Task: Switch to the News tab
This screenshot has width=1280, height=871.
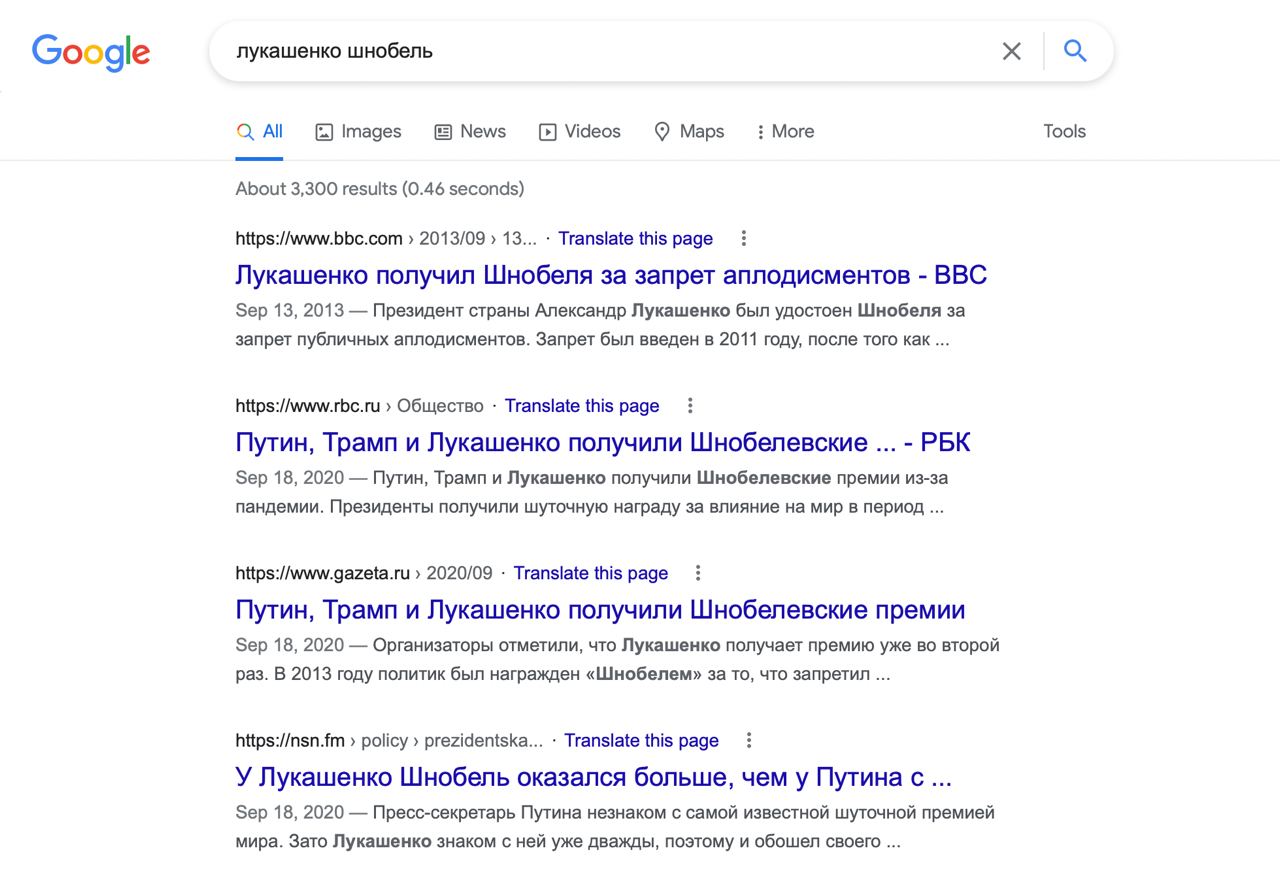Action: pyautogui.click(x=470, y=131)
